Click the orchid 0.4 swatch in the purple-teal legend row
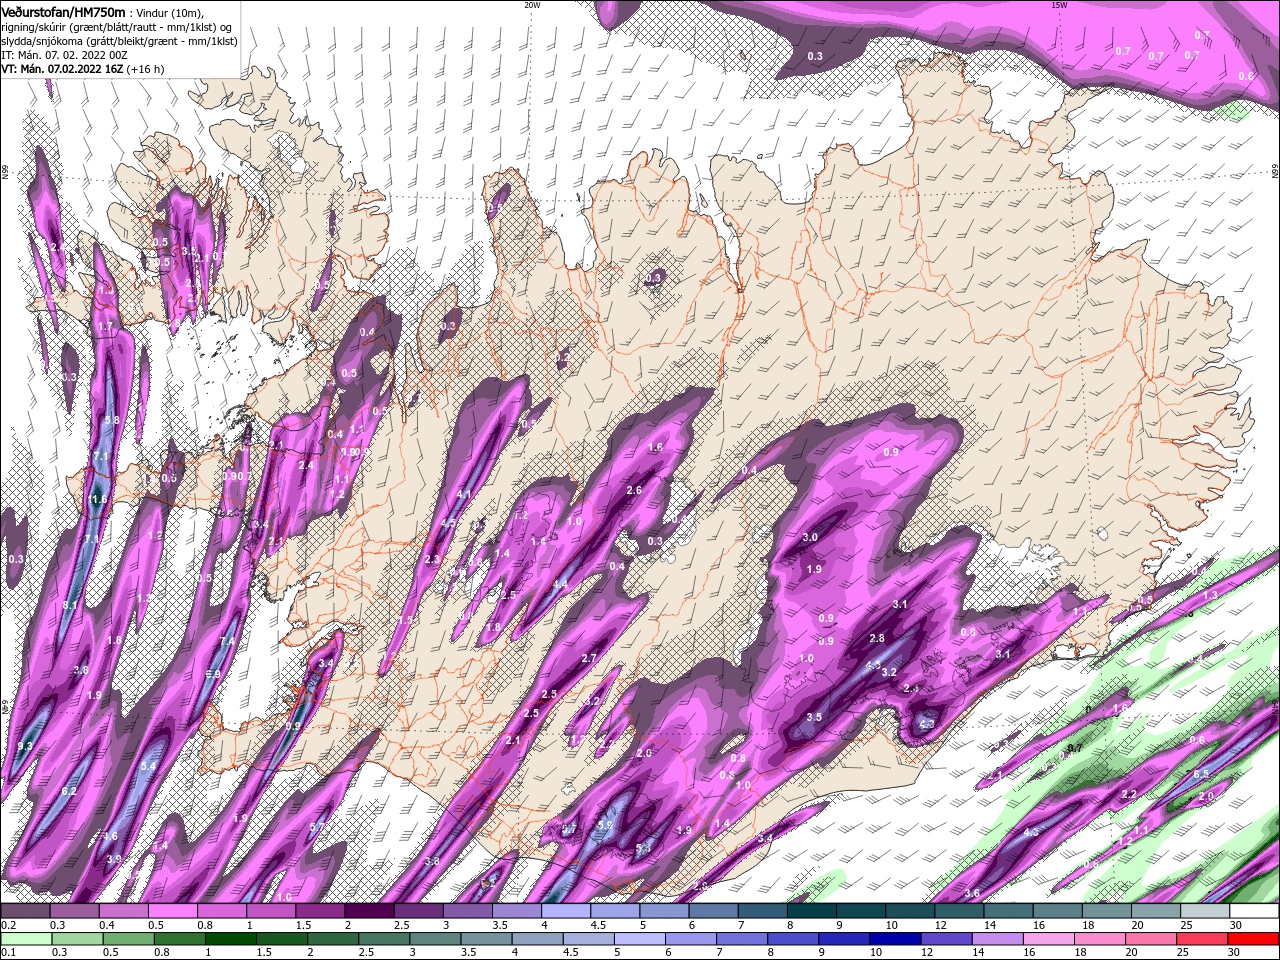 click(x=123, y=911)
